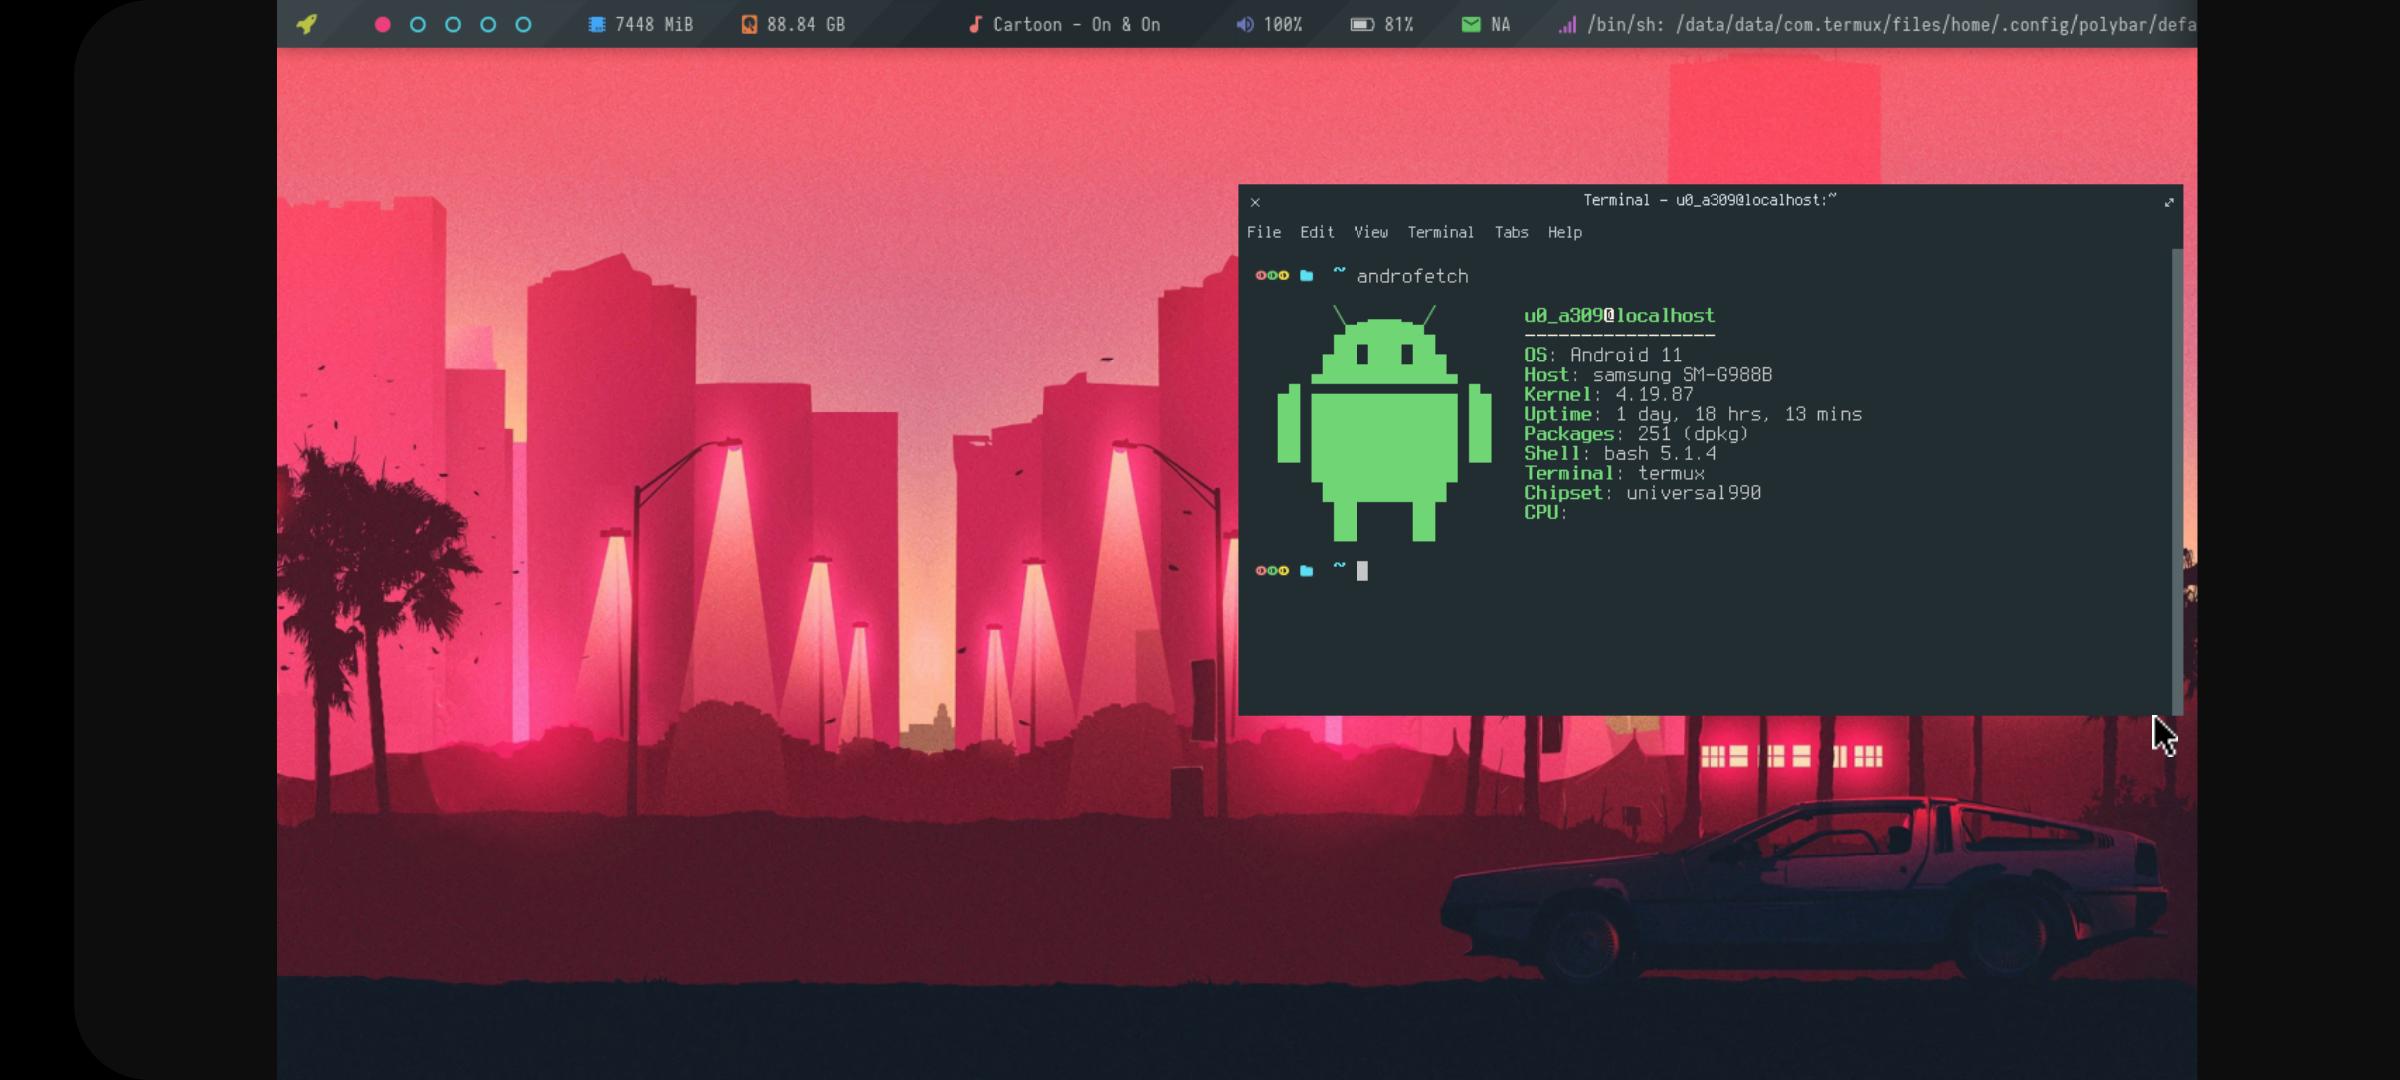Click the green envelope icon labeled NA
The height and width of the screenshot is (1080, 2400).
(x=1470, y=23)
